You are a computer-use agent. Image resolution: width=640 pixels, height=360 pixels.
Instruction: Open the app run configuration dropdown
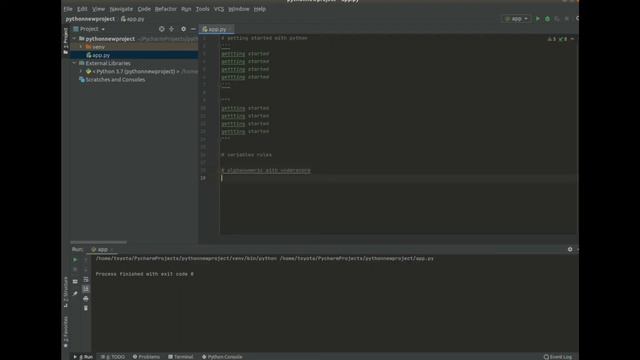coord(516,19)
